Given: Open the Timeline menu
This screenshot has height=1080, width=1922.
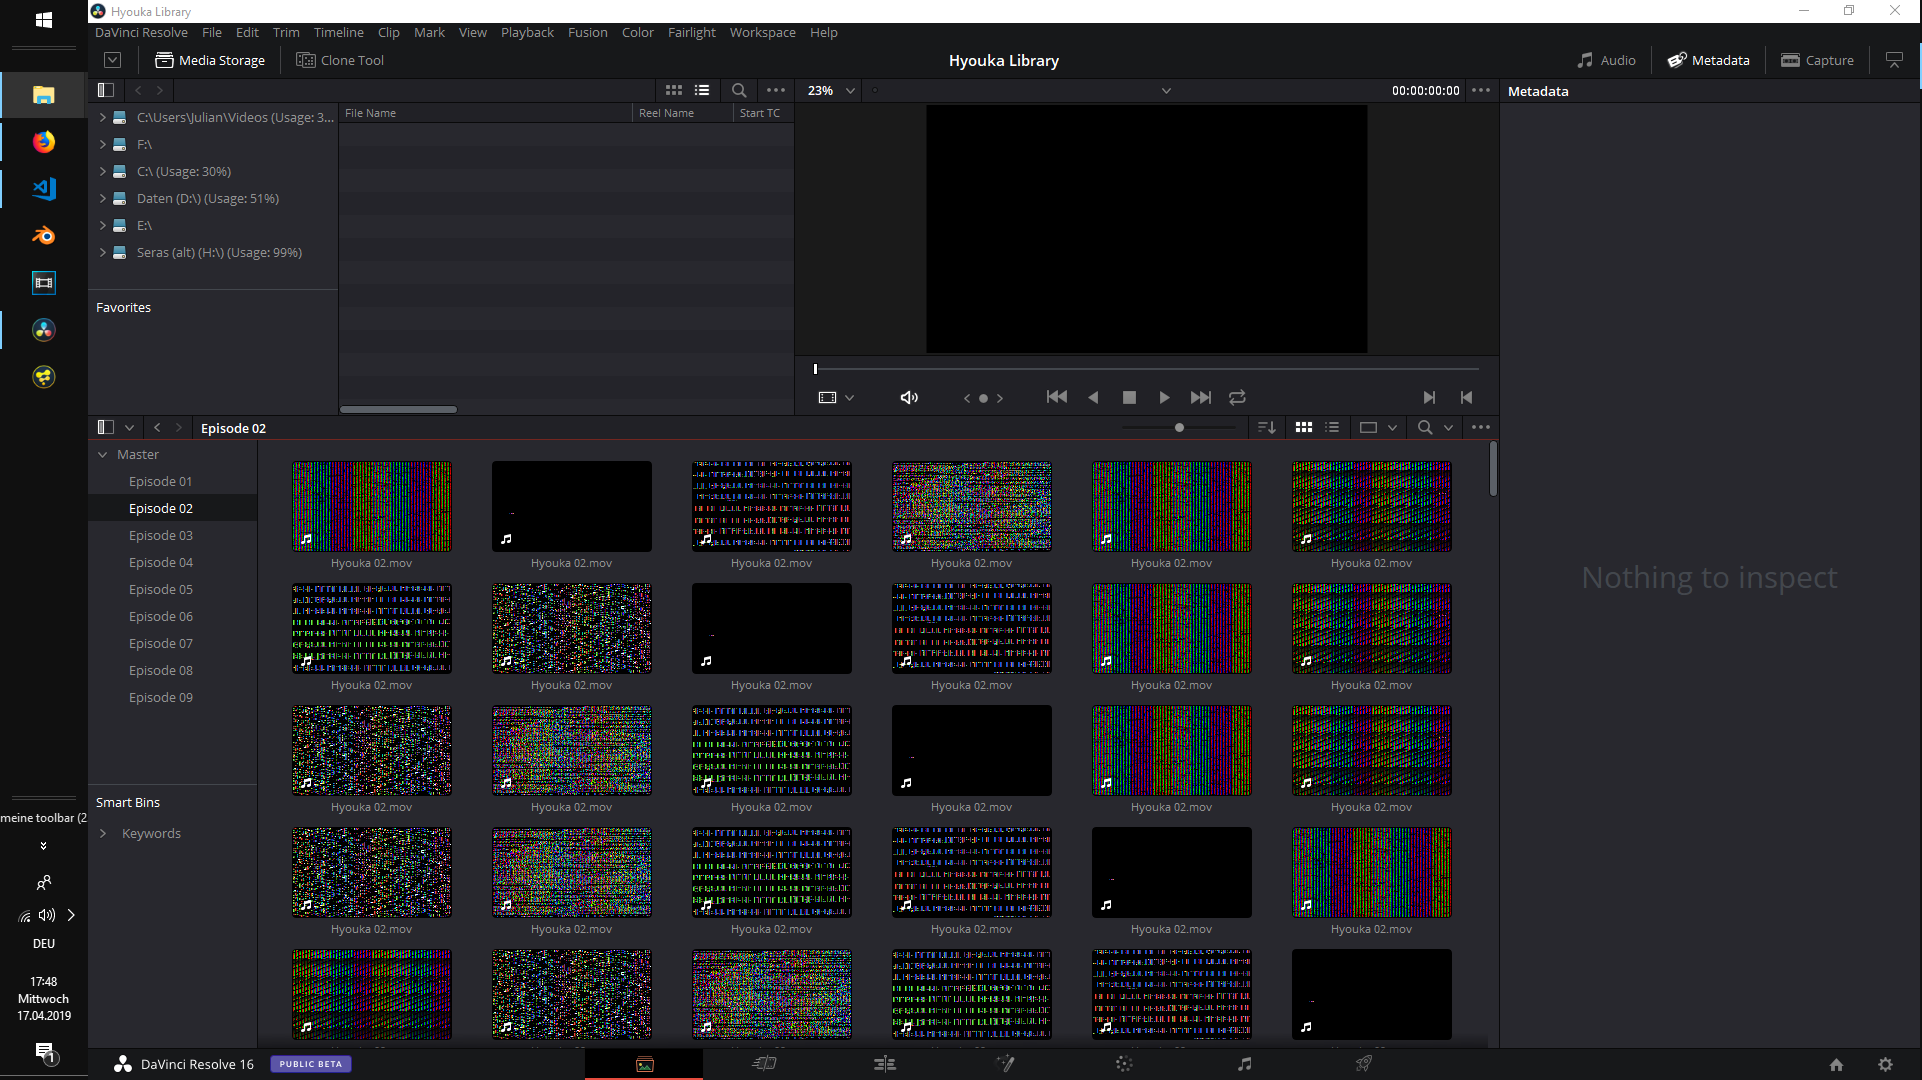Looking at the screenshot, I should click(x=339, y=32).
